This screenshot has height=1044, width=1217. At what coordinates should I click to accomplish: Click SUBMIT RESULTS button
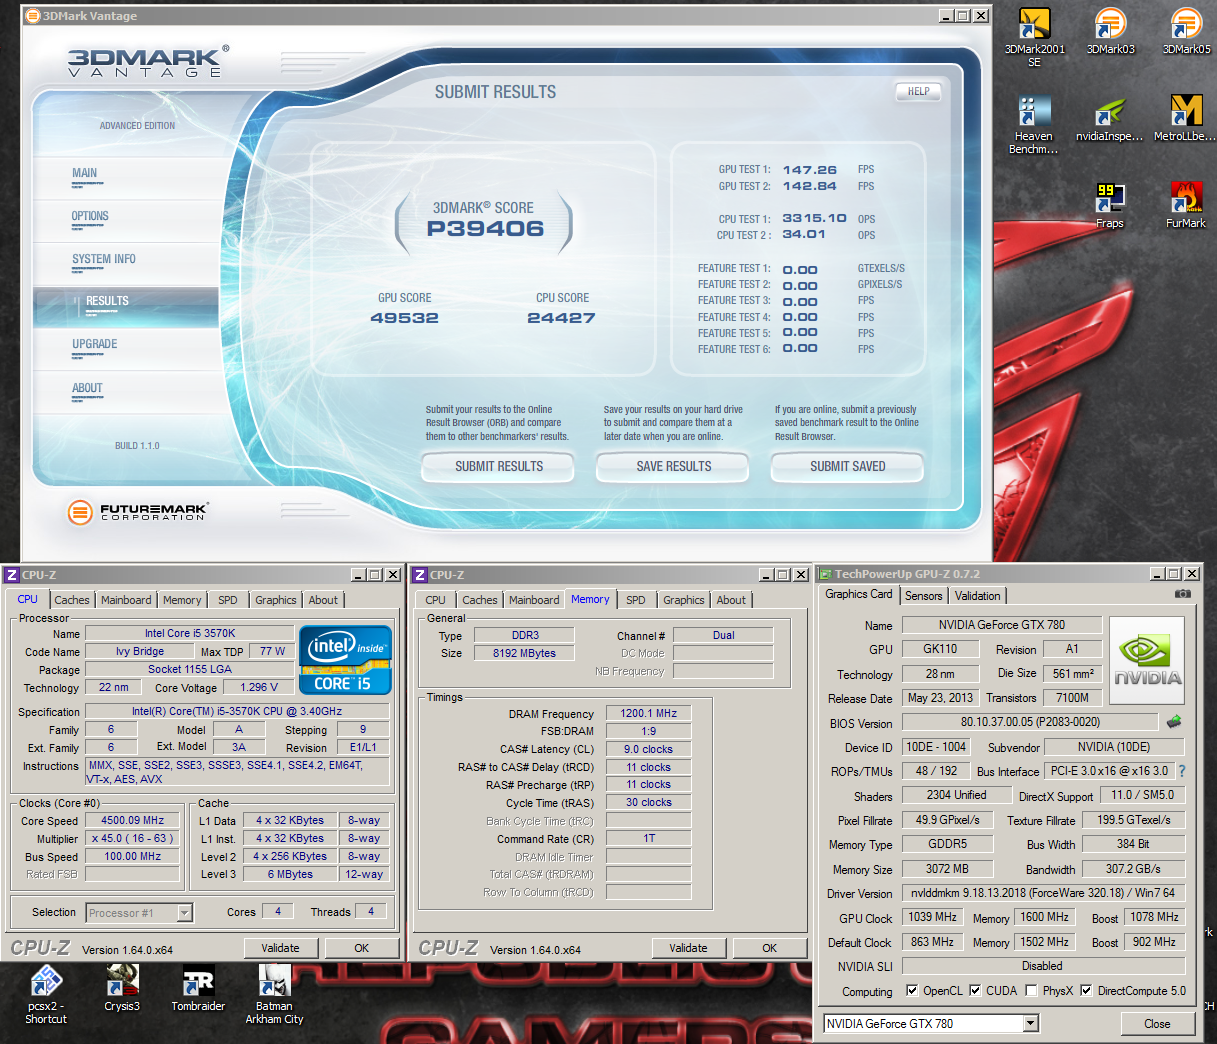498,466
